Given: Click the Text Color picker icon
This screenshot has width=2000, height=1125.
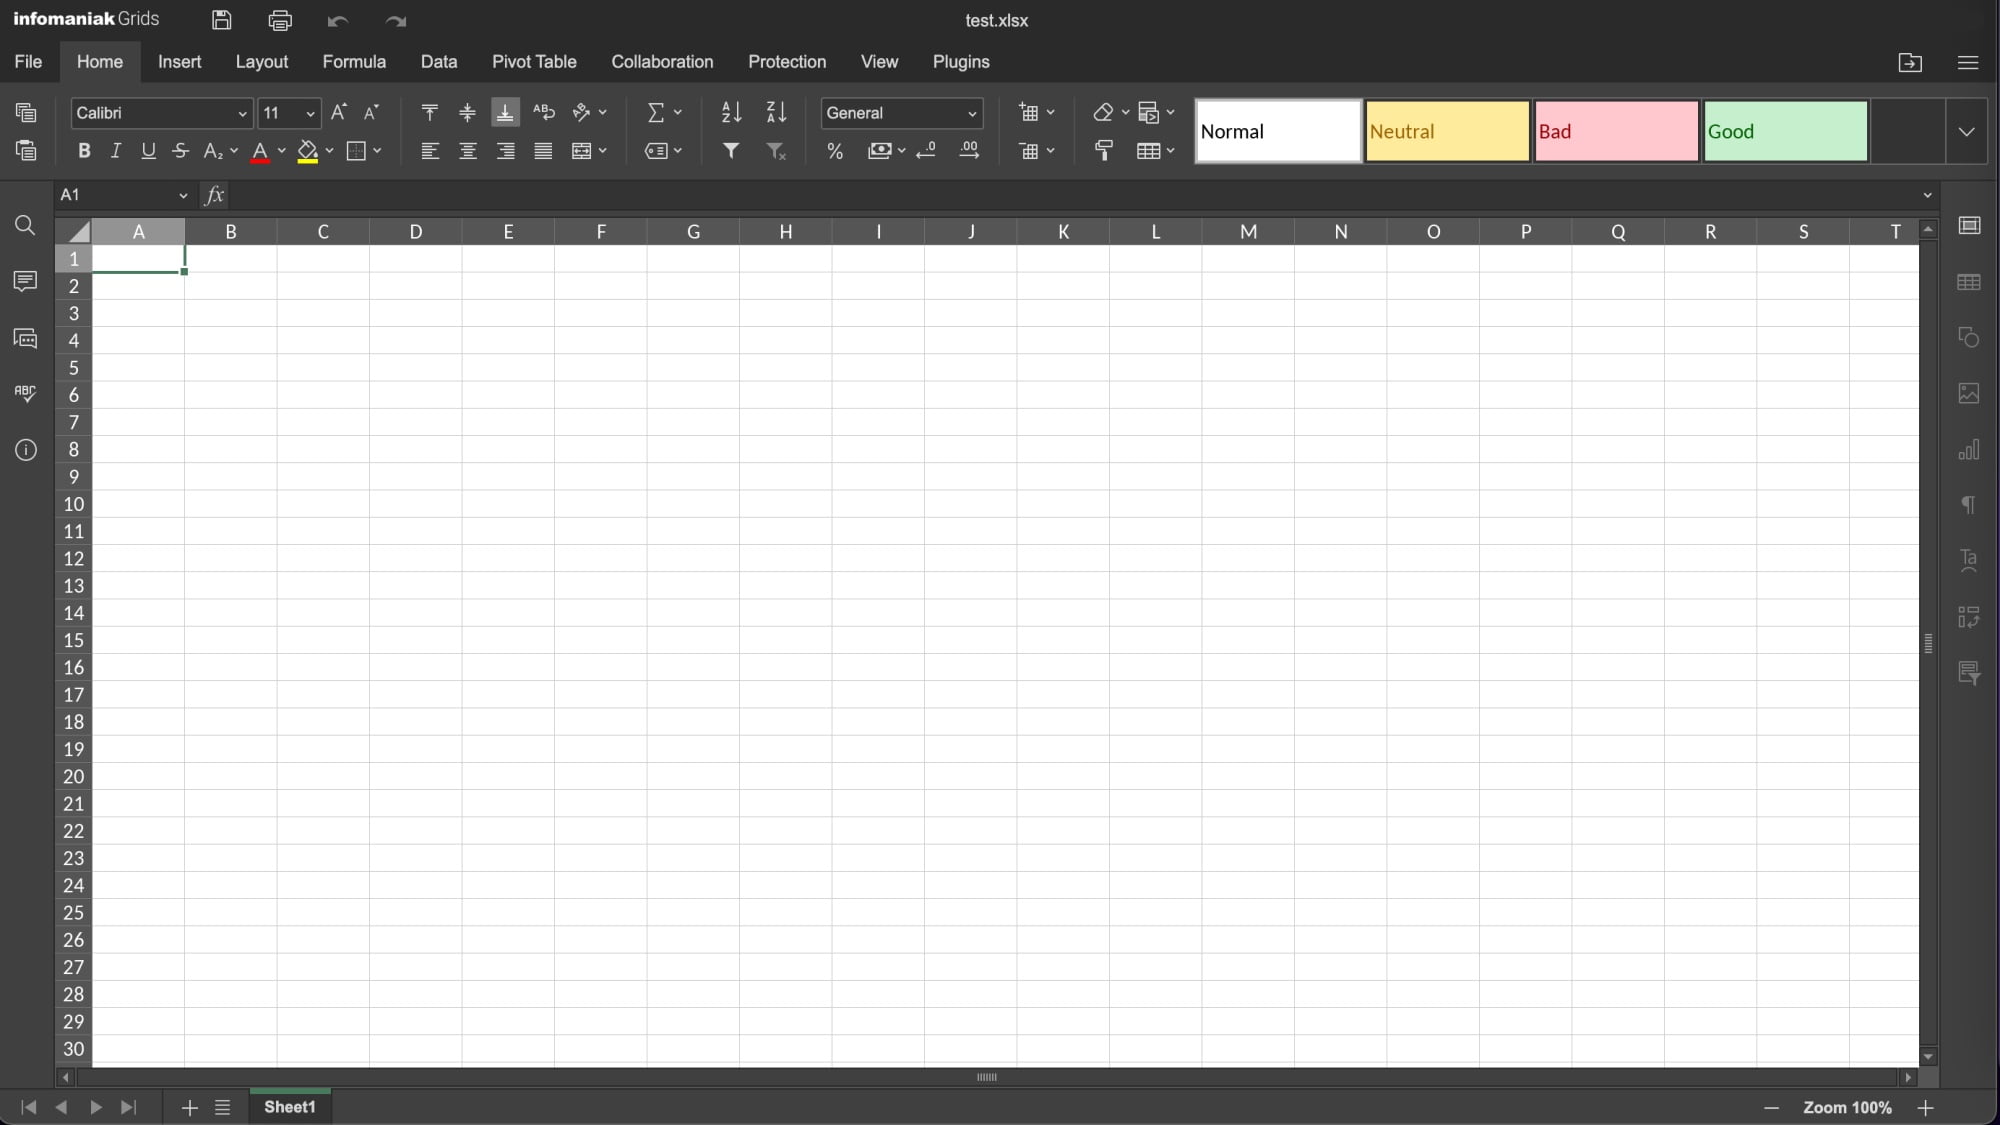Looking at the screenshot, I should click(260, 150).
